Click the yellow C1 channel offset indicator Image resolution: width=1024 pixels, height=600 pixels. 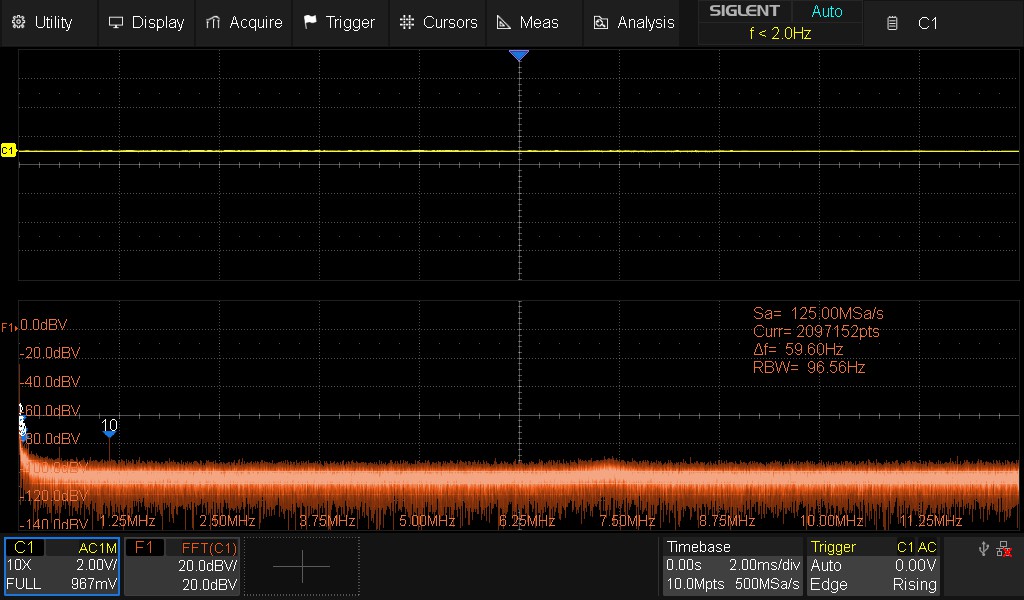coord(8,151)
